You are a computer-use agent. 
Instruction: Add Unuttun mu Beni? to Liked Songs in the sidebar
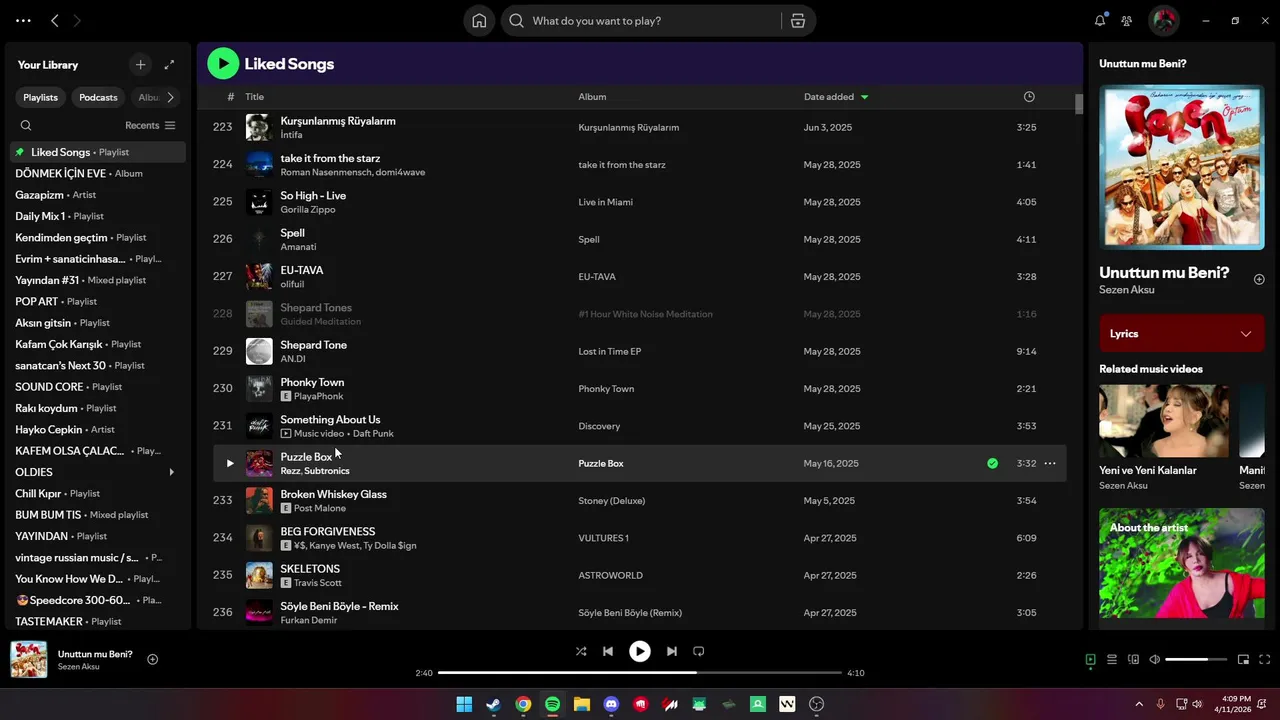coord(1259,280)
